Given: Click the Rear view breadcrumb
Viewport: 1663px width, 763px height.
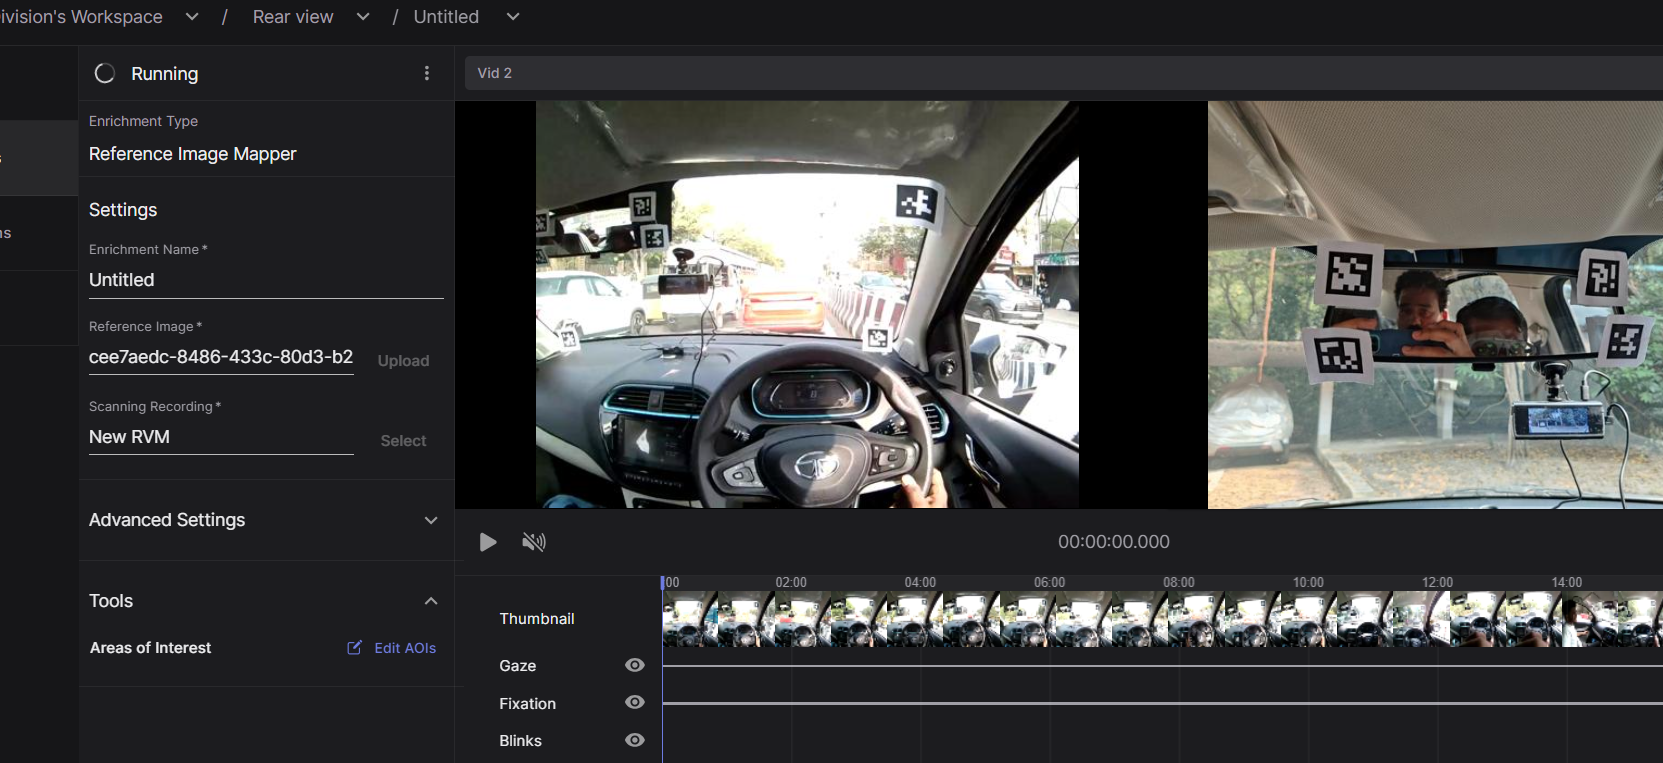Looking at the screenshot, I should coord(293,17).
